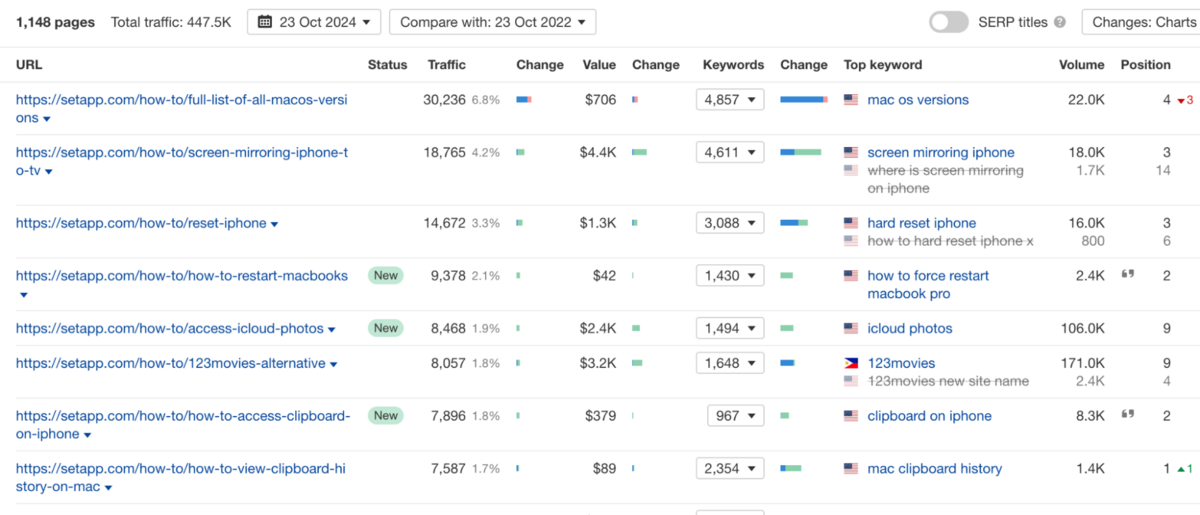Click the keywords change bar for macos-versions row
This screenshot has height=515, width=1200.
point(803,100)
